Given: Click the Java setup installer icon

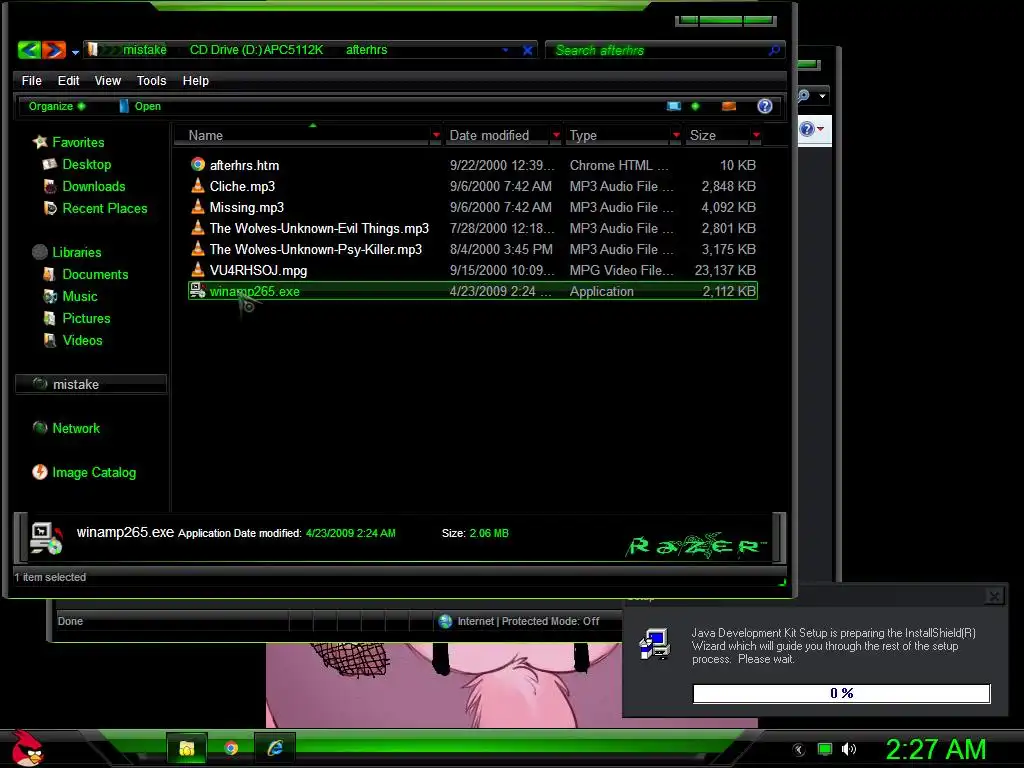Looking at the screenshot, I should (654, 644).
